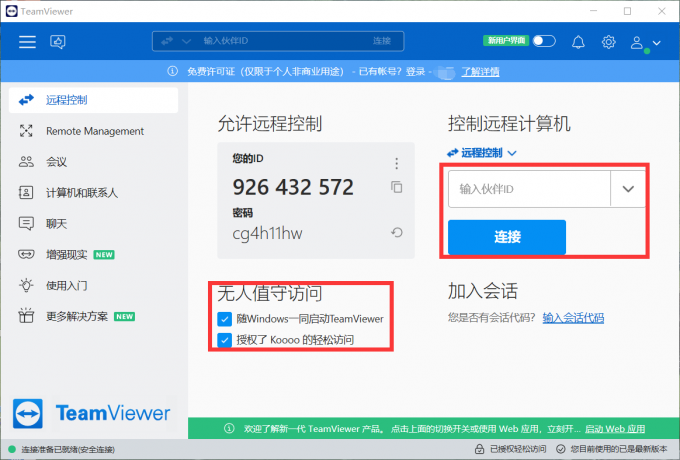680x460 pixels.
Task: Click the 允许远程控制 heading
Action: (x=270, y=124)
